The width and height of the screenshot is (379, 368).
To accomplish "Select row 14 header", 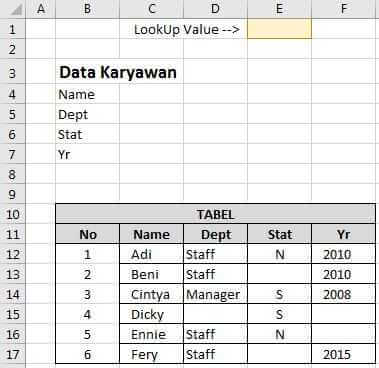I will point(13,294).
